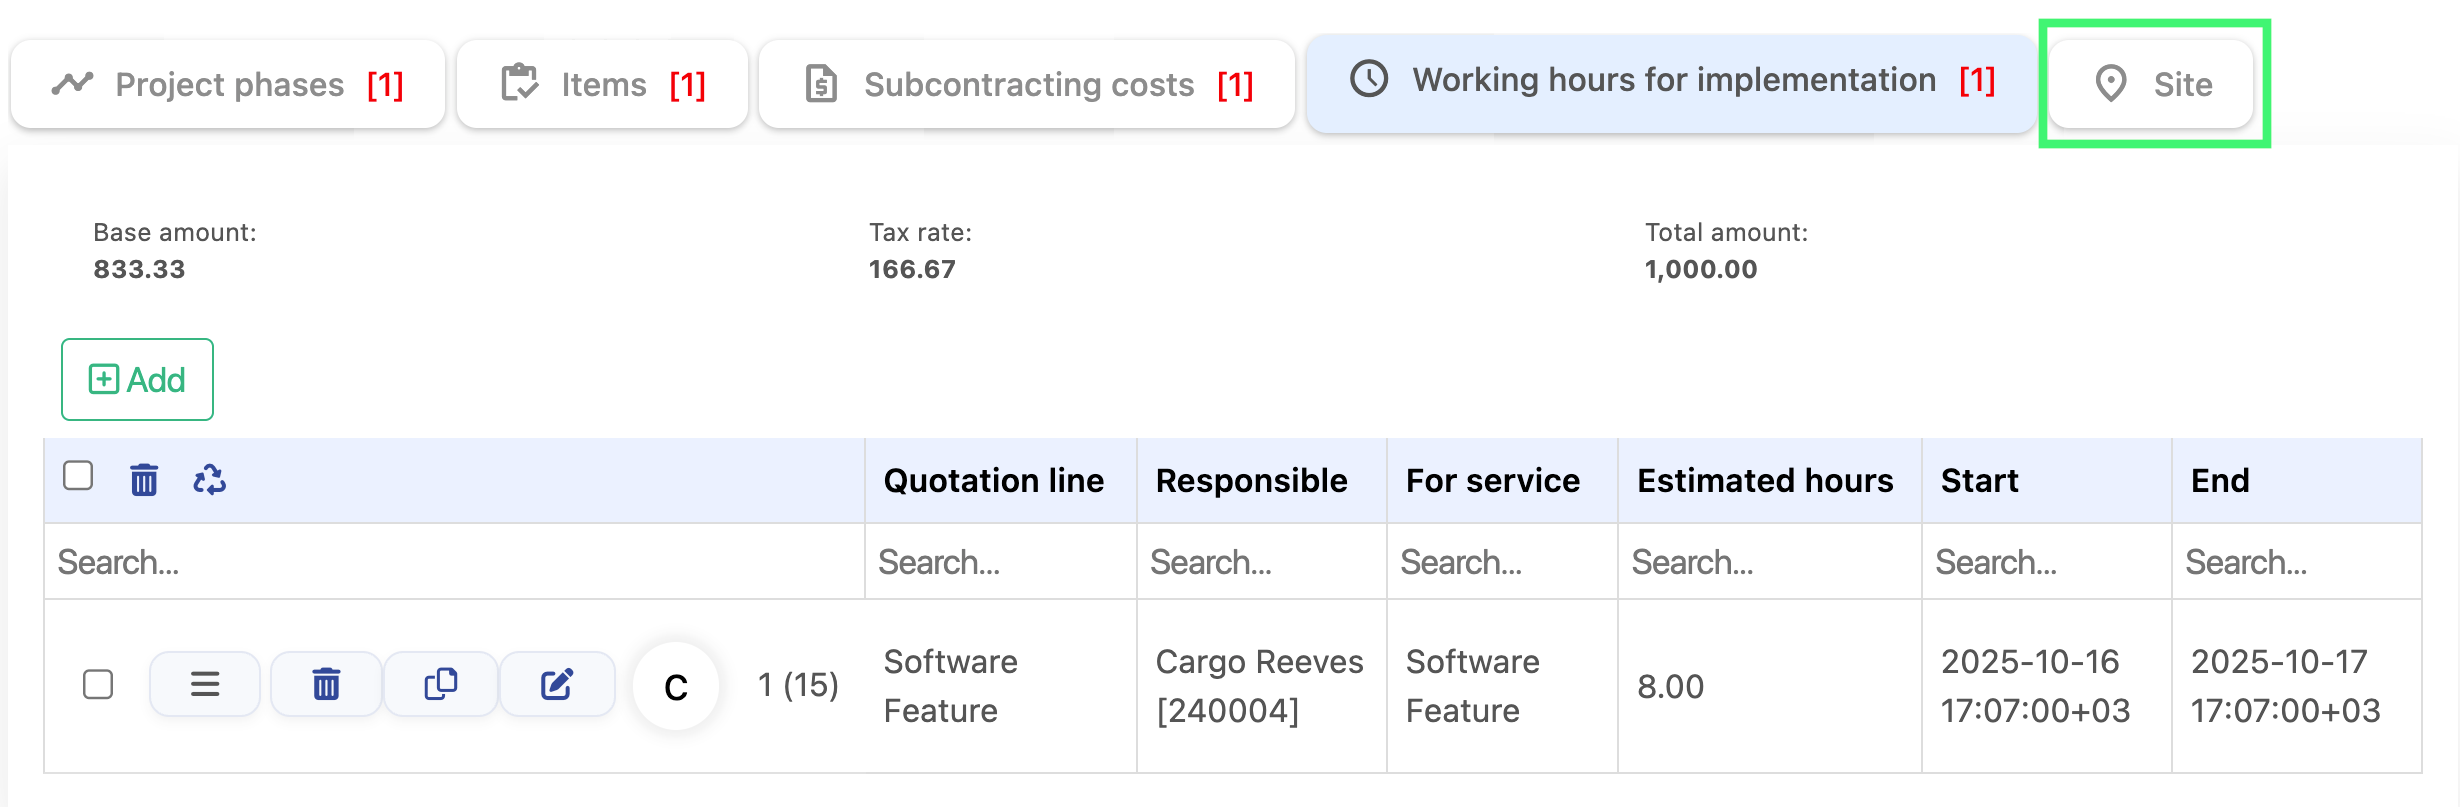This screenshot has height=807, width=2460.
Task: Edit the row with pencil icon
Action: coord(557,685)
